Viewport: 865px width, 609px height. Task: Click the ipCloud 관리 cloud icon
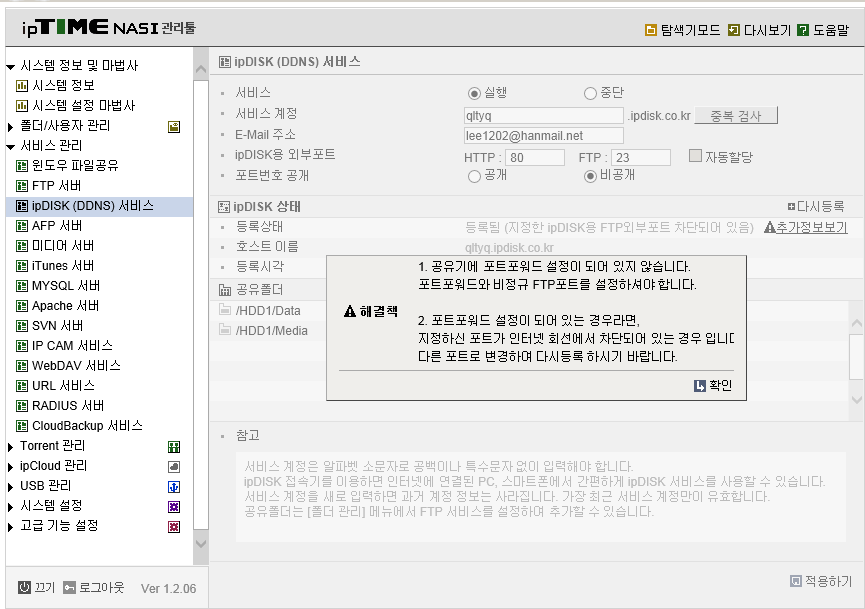tap(174, 467)
